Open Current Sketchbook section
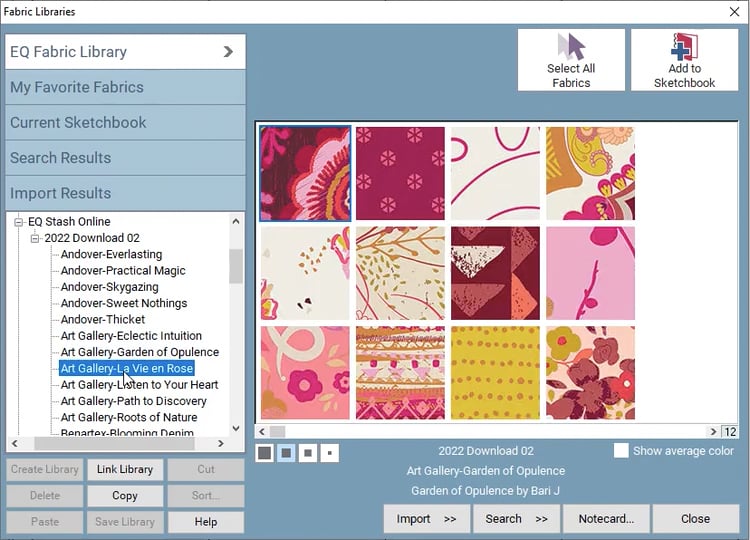This screenshot has height=540, width=750. tap(125, 122)
